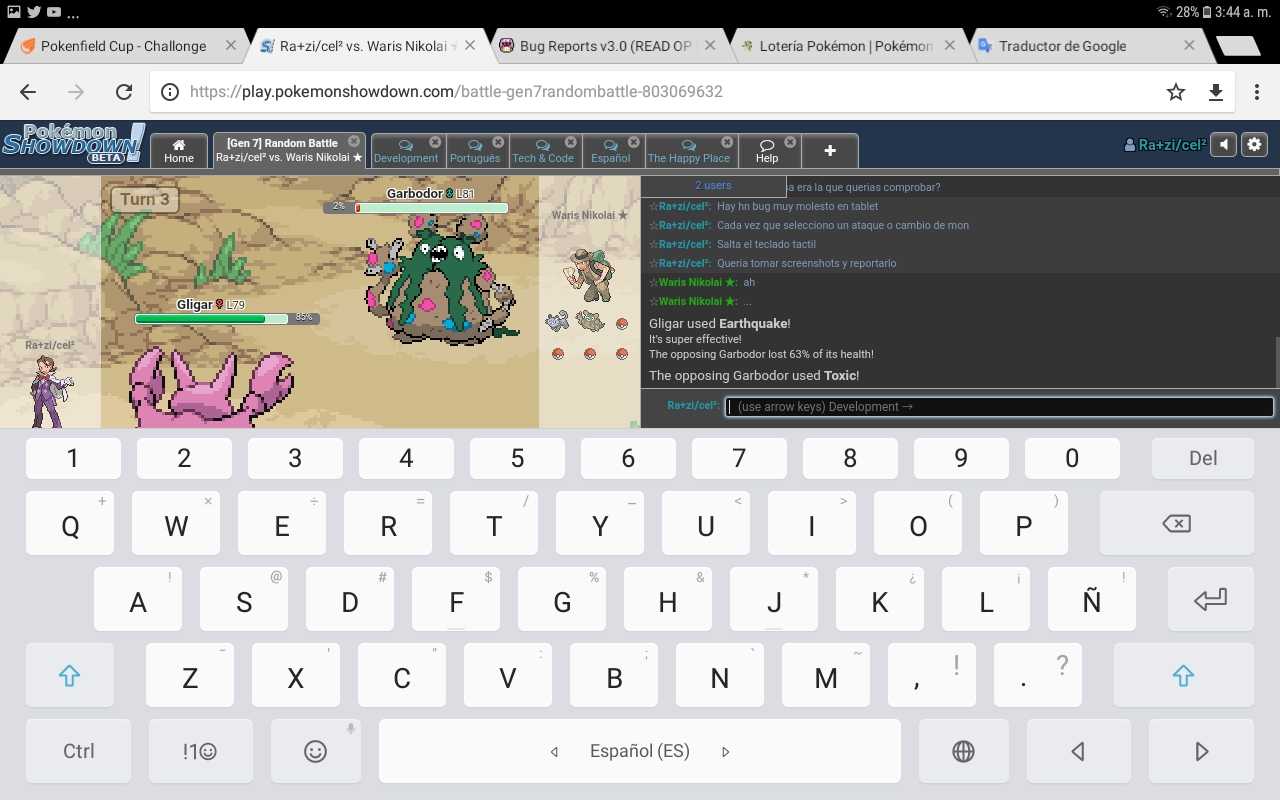
Task: Open the Español chat tab
Action: point(611,151)
